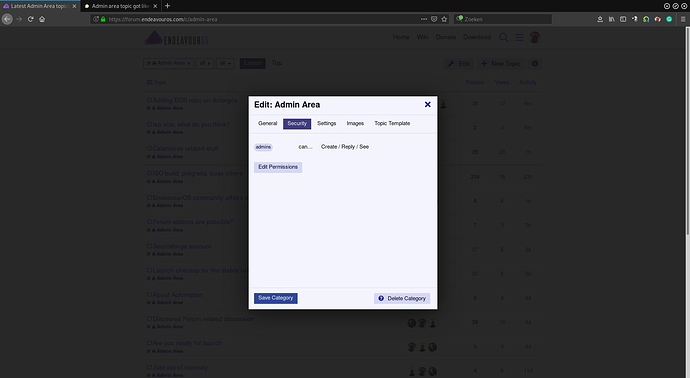Image resolution: width=690 pixels, height=378 pixels.
Task: Toggle the sidebar view icon
Action: [x=623, y=19]
